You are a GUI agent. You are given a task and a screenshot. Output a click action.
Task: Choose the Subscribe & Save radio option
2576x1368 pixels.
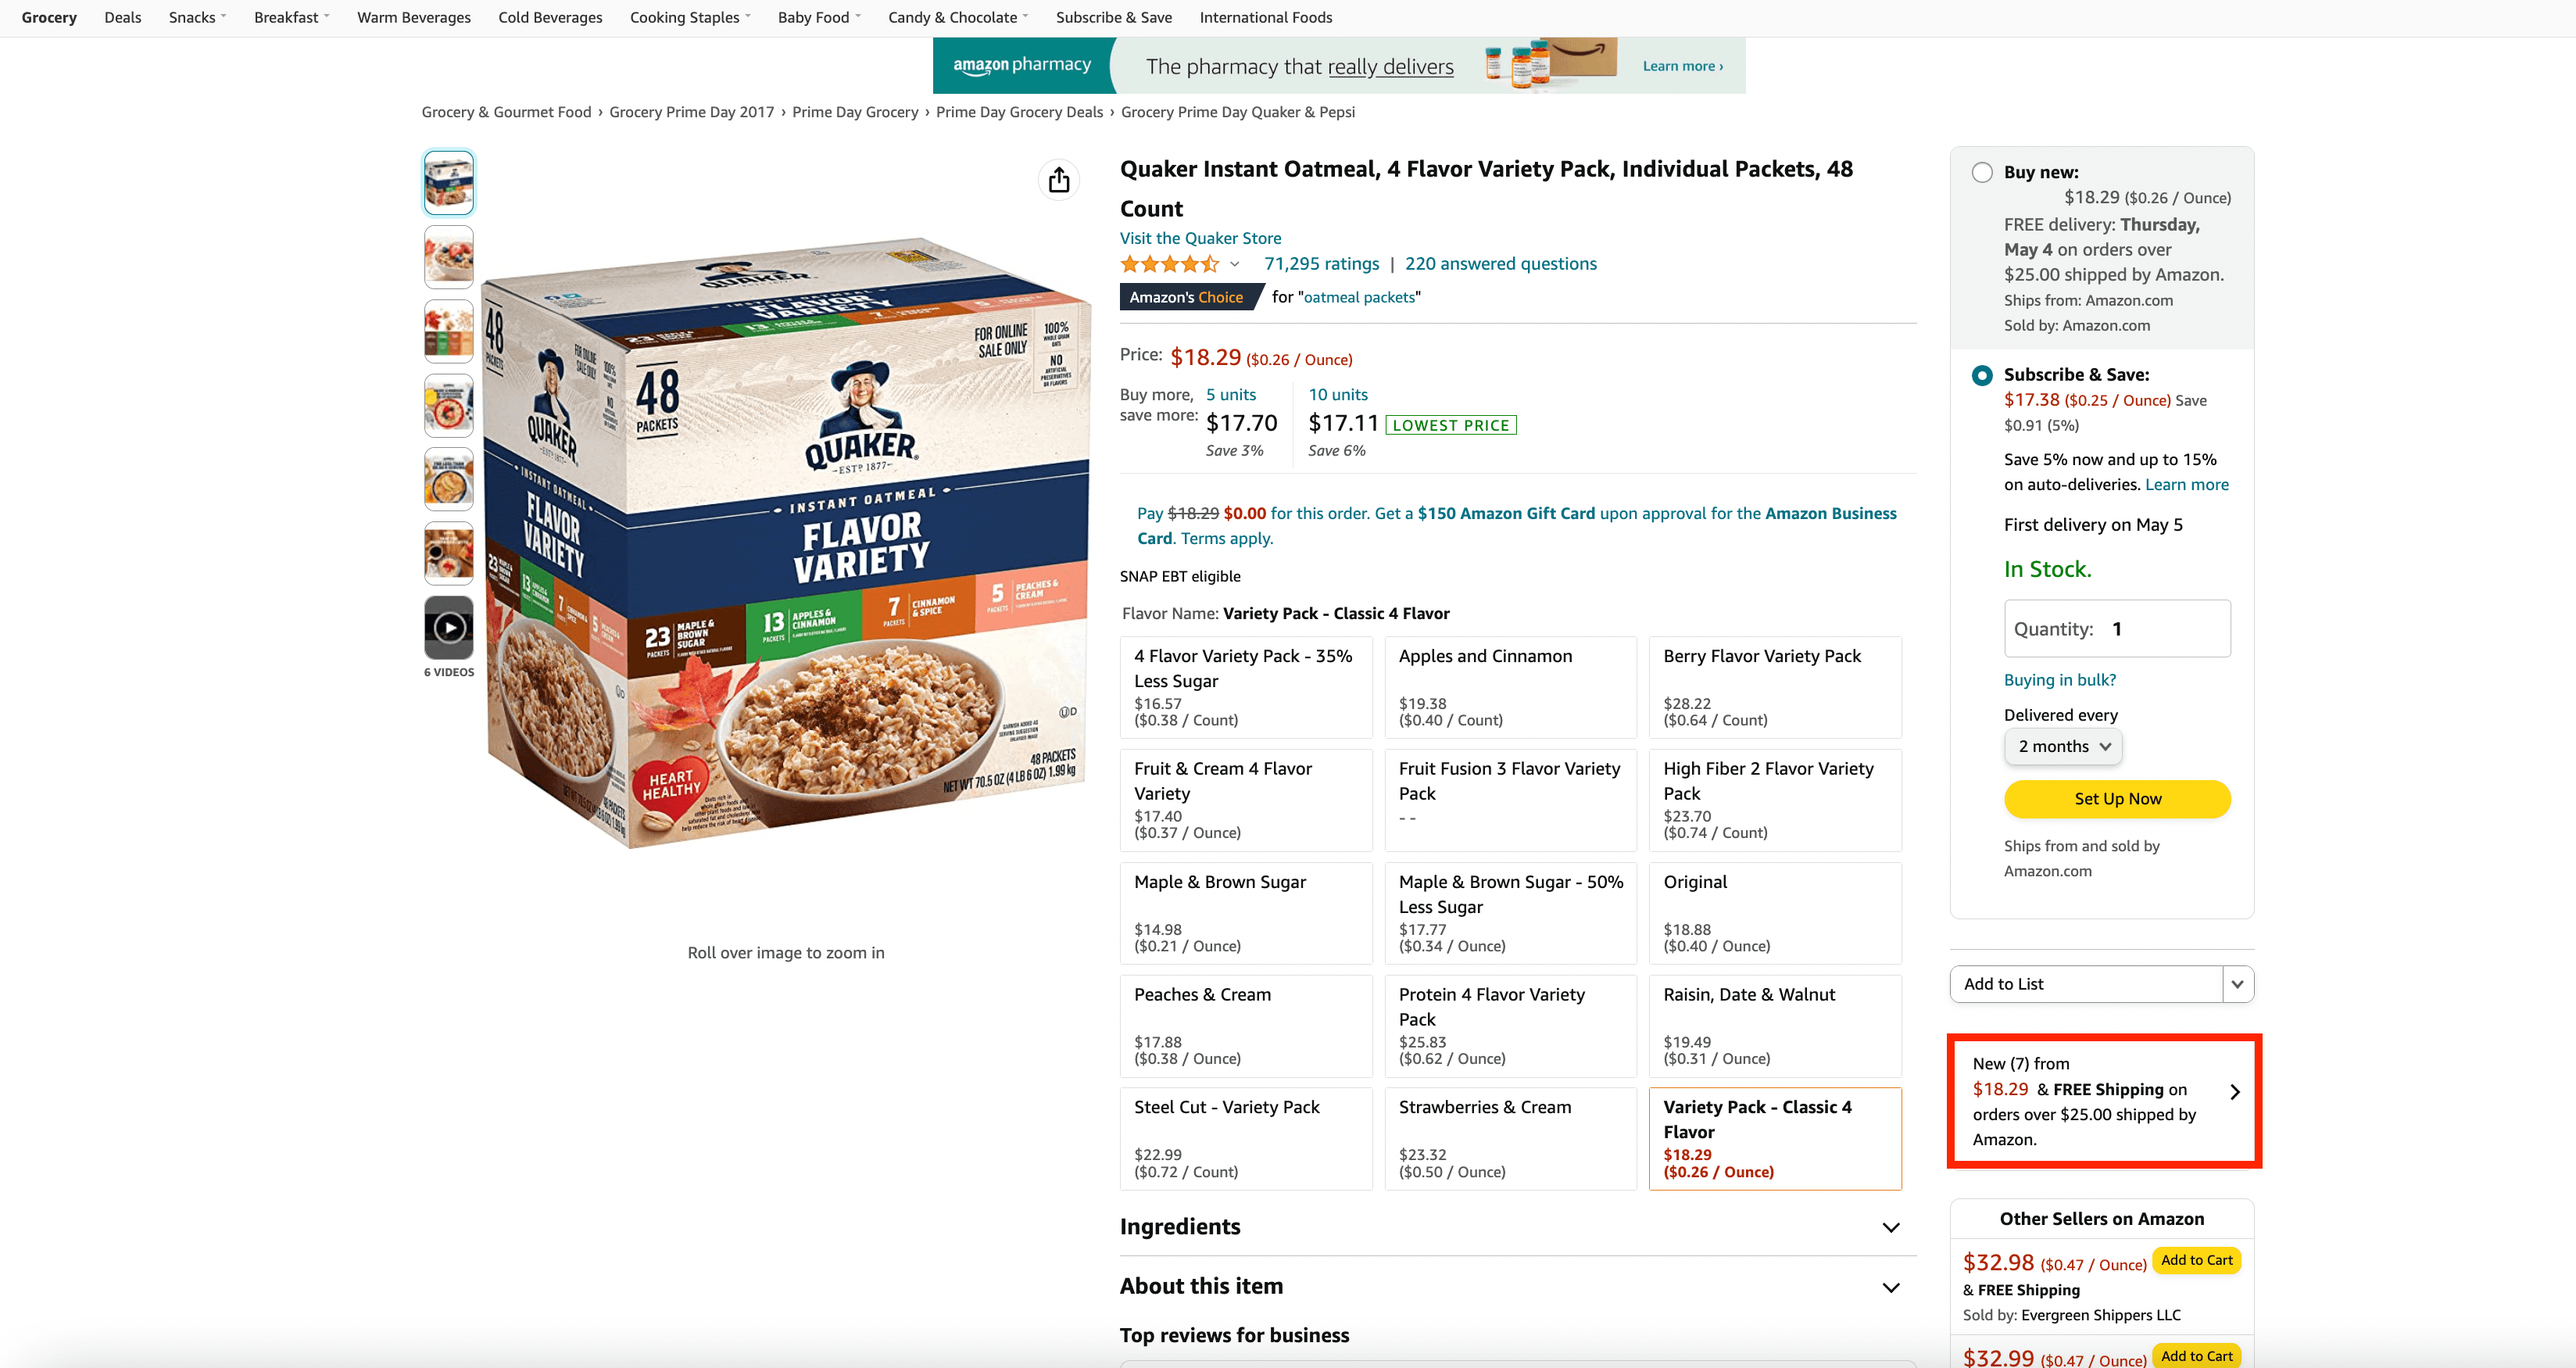[1982, 375]
